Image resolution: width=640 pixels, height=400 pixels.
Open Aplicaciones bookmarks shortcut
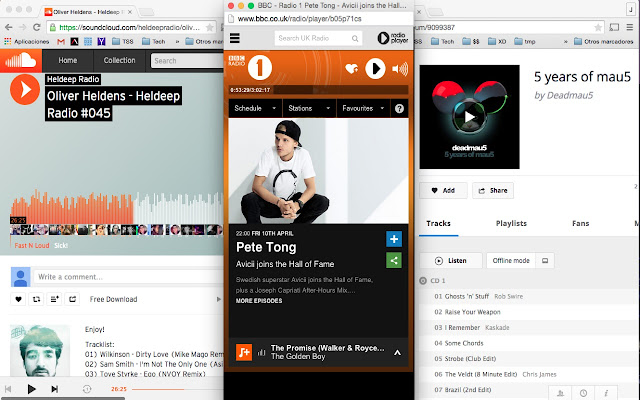point(27,42)
